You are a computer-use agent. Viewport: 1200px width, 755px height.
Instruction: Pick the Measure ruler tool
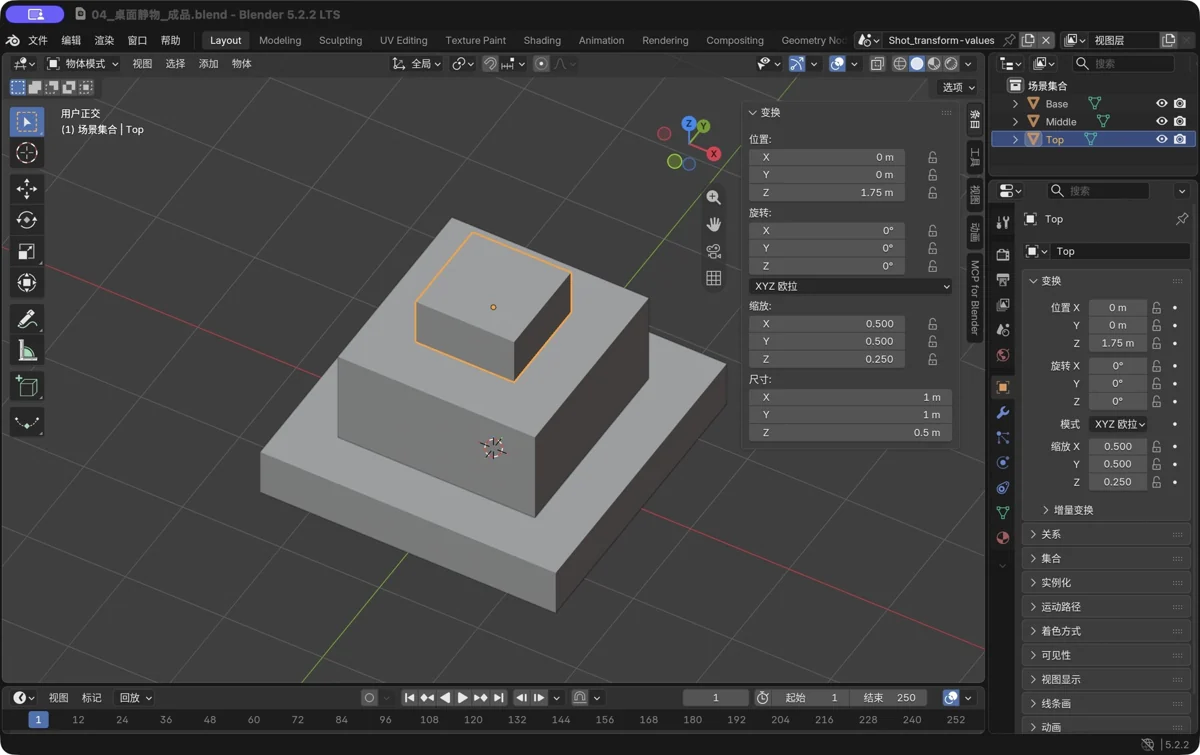click(x=27, y=351)
